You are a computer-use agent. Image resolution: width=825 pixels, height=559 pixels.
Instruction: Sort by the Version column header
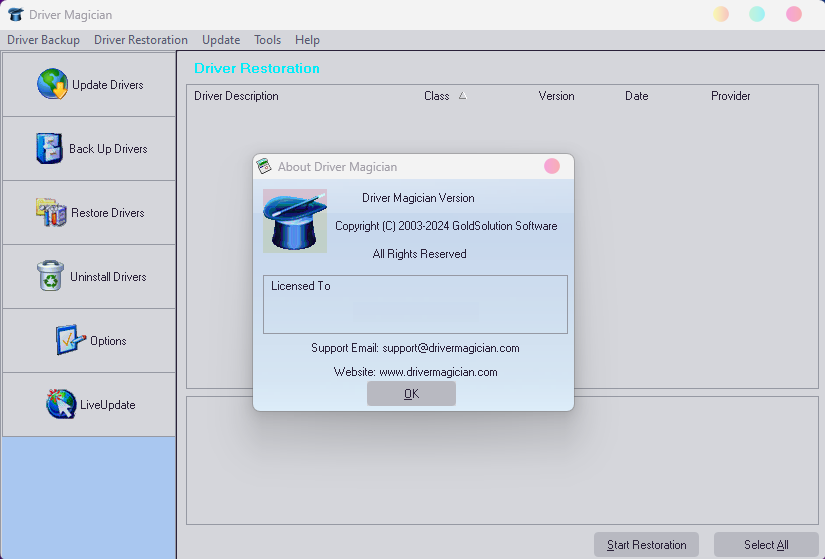556,96
